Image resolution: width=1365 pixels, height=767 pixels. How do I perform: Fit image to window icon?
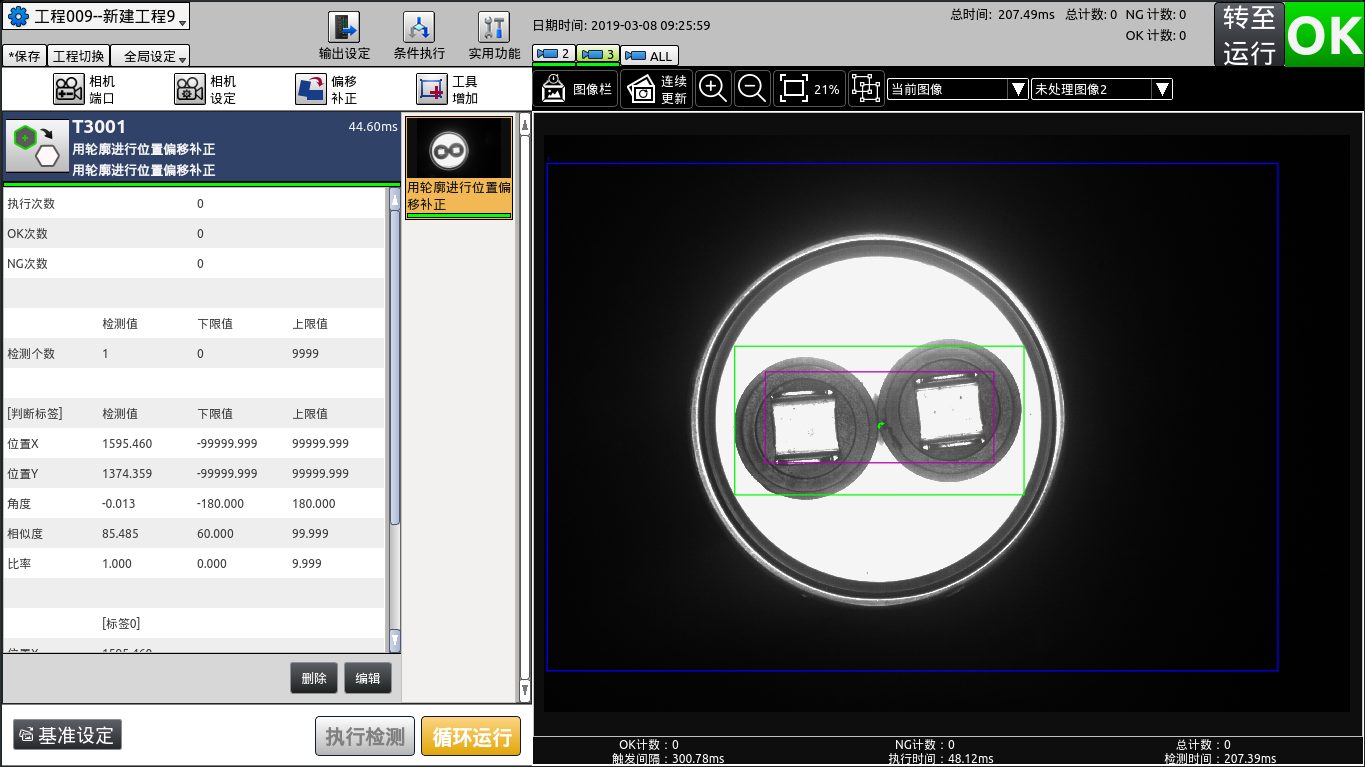(x=793, y=89)
